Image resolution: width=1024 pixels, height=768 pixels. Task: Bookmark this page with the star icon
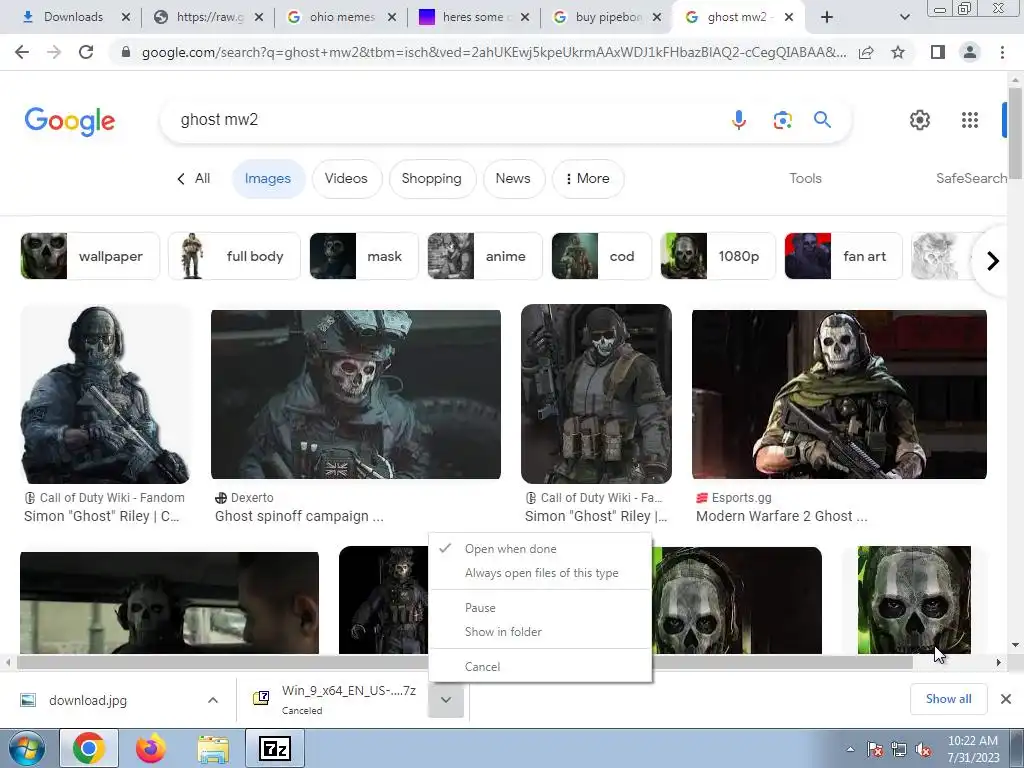click(898, 52)
